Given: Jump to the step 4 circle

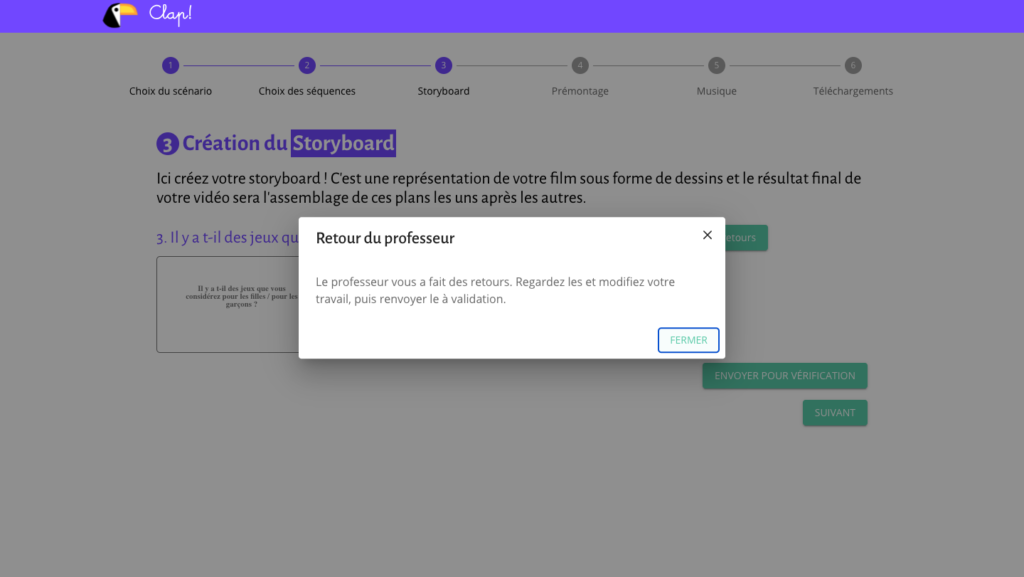Looking at the screenshot, I should pyautogui.click(x=580, y=66).
